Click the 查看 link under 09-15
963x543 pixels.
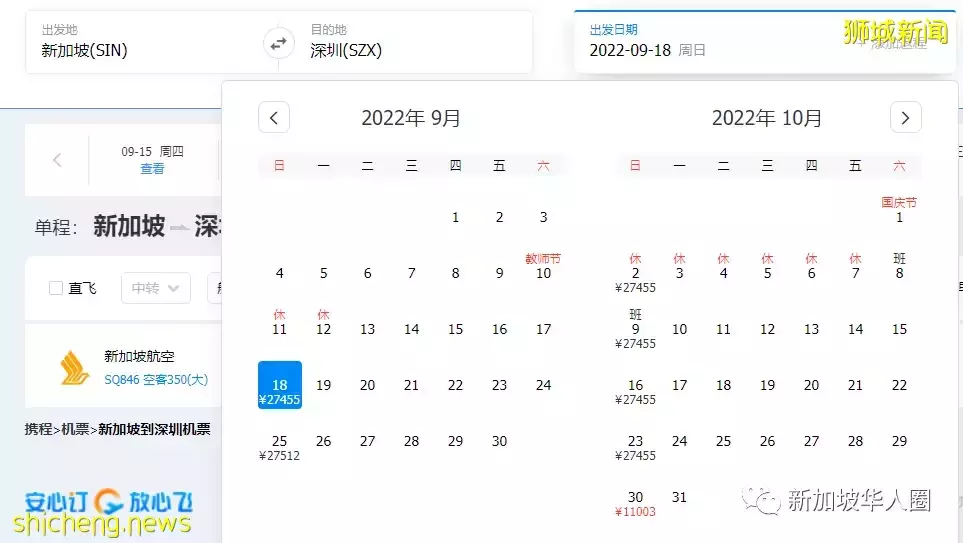tap(152, 169)
